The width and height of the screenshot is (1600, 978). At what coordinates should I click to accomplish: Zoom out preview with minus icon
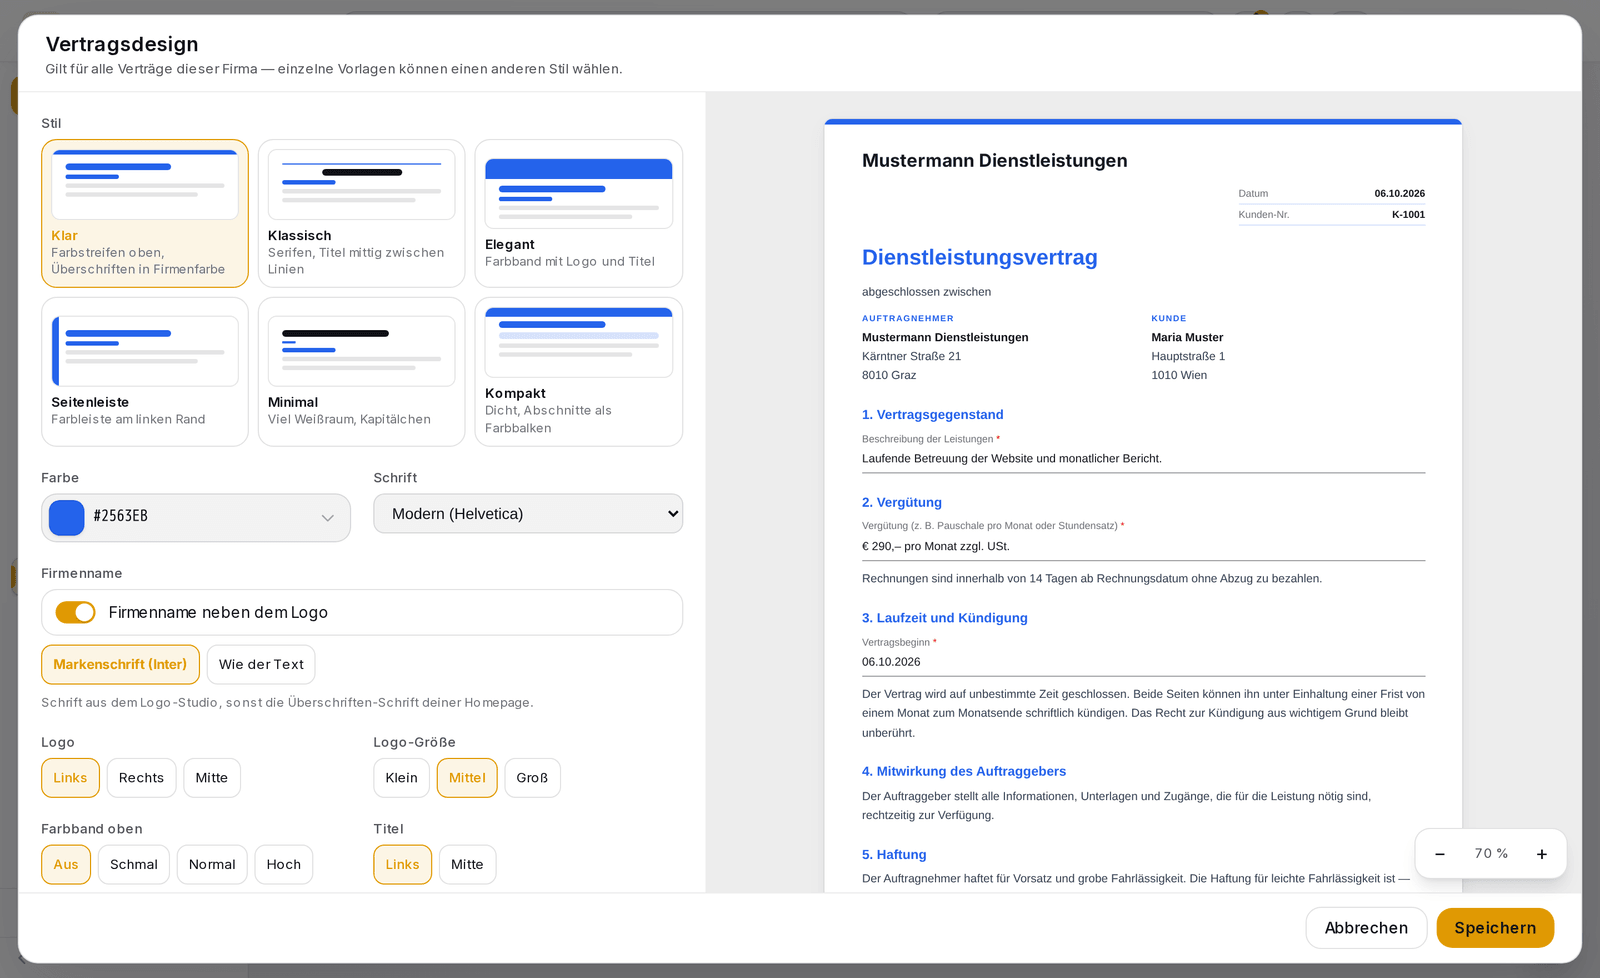[1440, 854]
